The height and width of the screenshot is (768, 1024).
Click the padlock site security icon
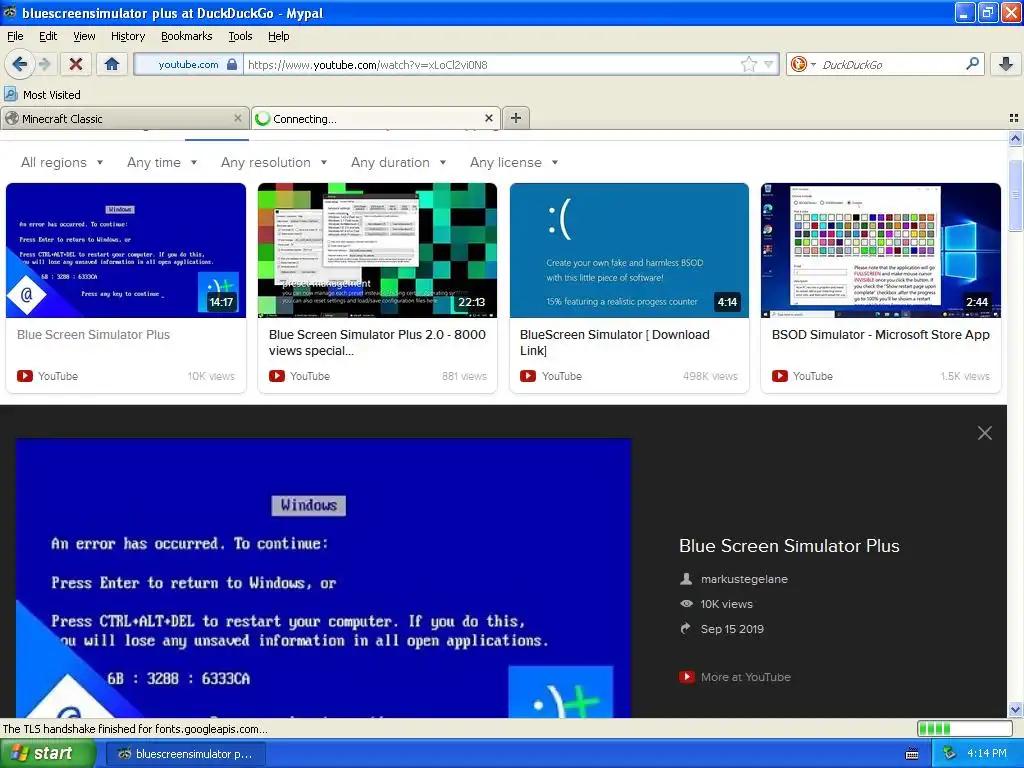(x=232, y=64)
